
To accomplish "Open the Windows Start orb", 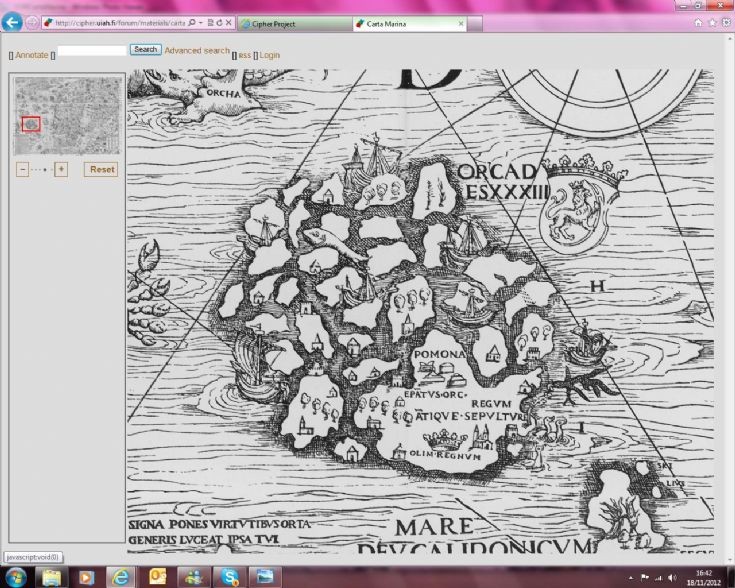I will (16, 577).
